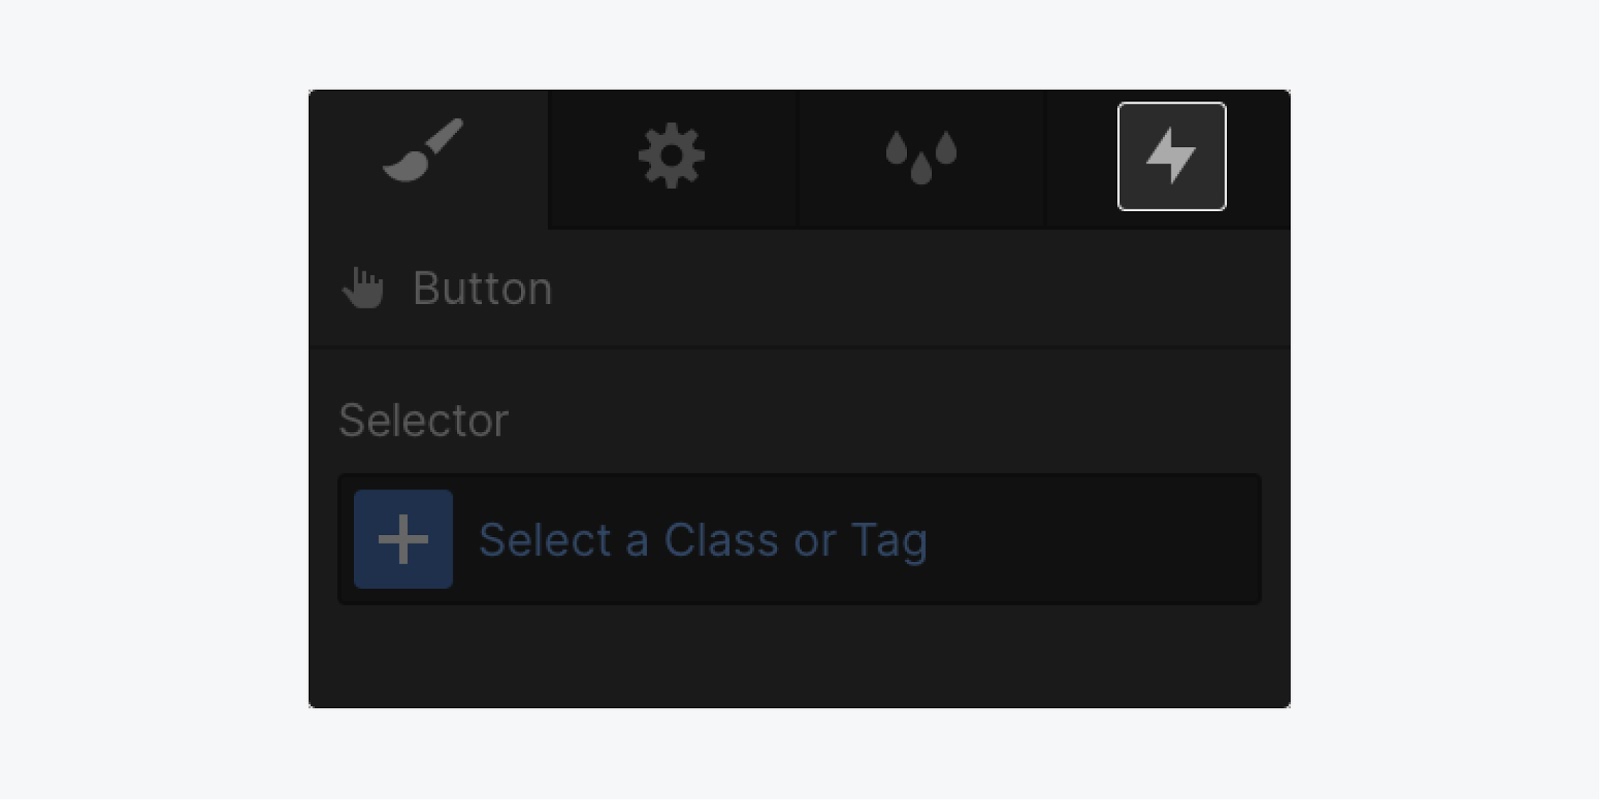This screenshot has height=800, width=1600.
Task: Click the Button element label
Action: tap(482, 289)
